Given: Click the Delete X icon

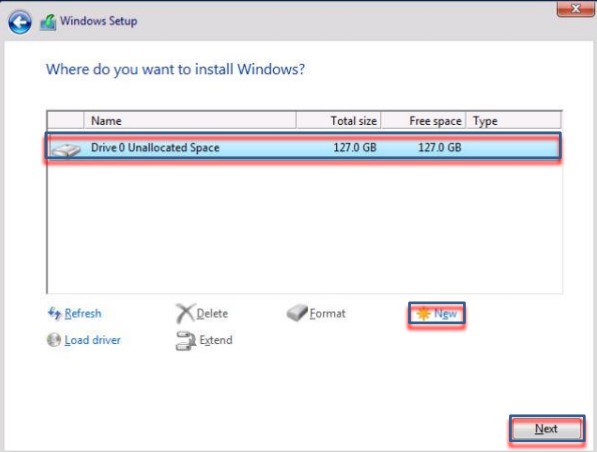Looking at the screenshot, I should click(185, 313).
